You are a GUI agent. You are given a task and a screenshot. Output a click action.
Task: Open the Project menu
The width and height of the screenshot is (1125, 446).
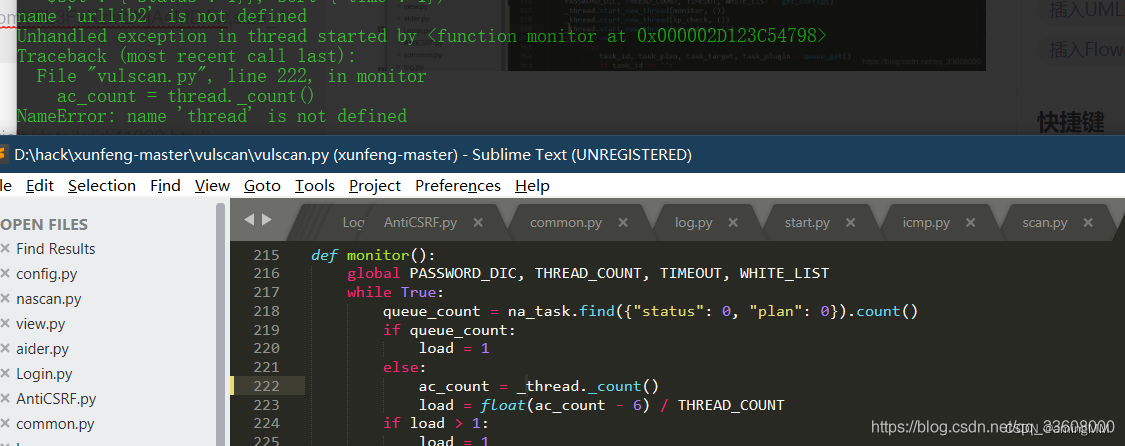[375, 186]
